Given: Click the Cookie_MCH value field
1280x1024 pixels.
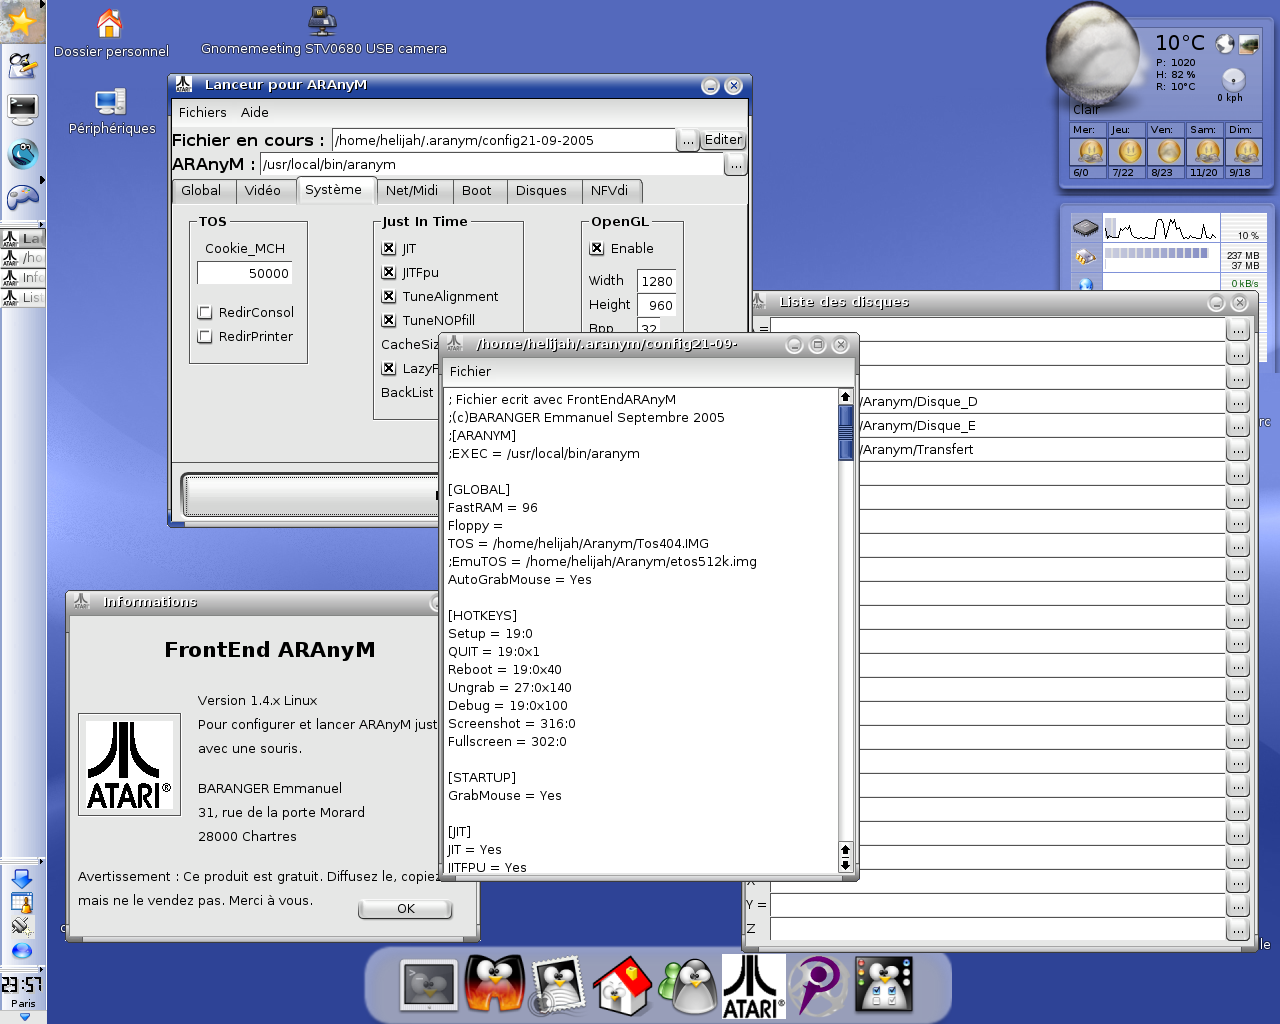Looking at the screenshot, I should pyautogui.click(x=245, y=273).
